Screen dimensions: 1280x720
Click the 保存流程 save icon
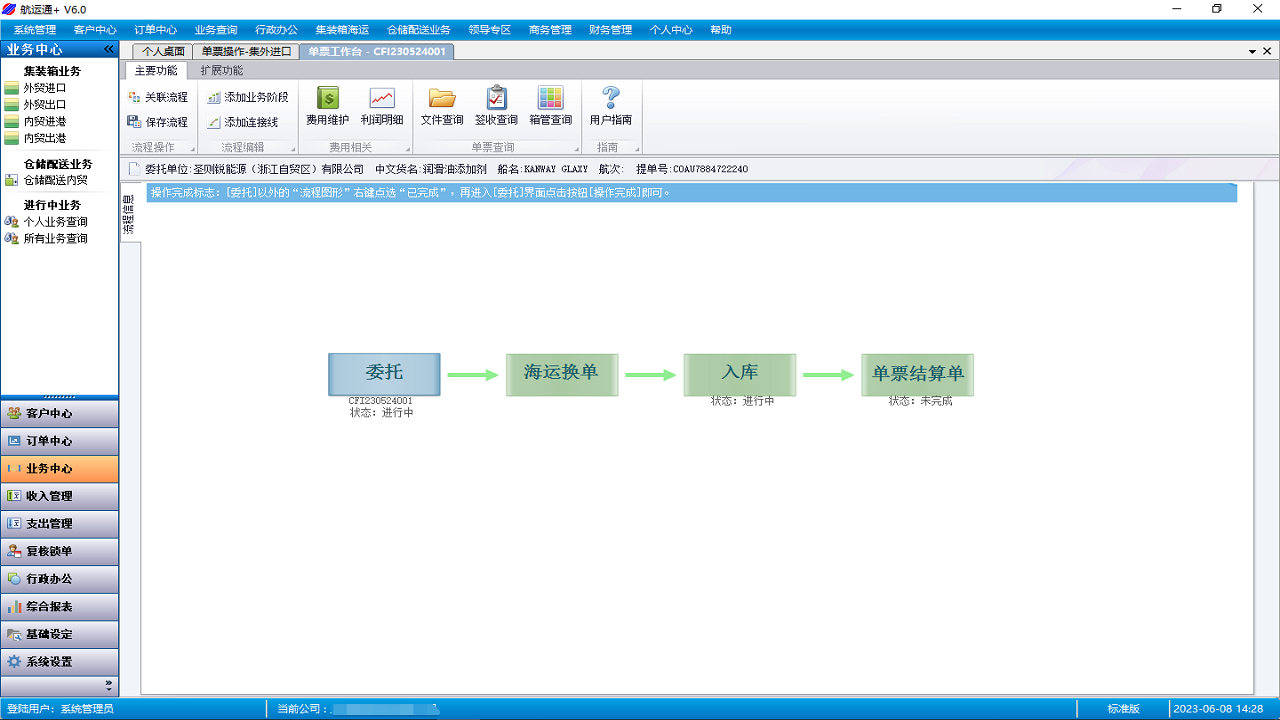[134, 122]
